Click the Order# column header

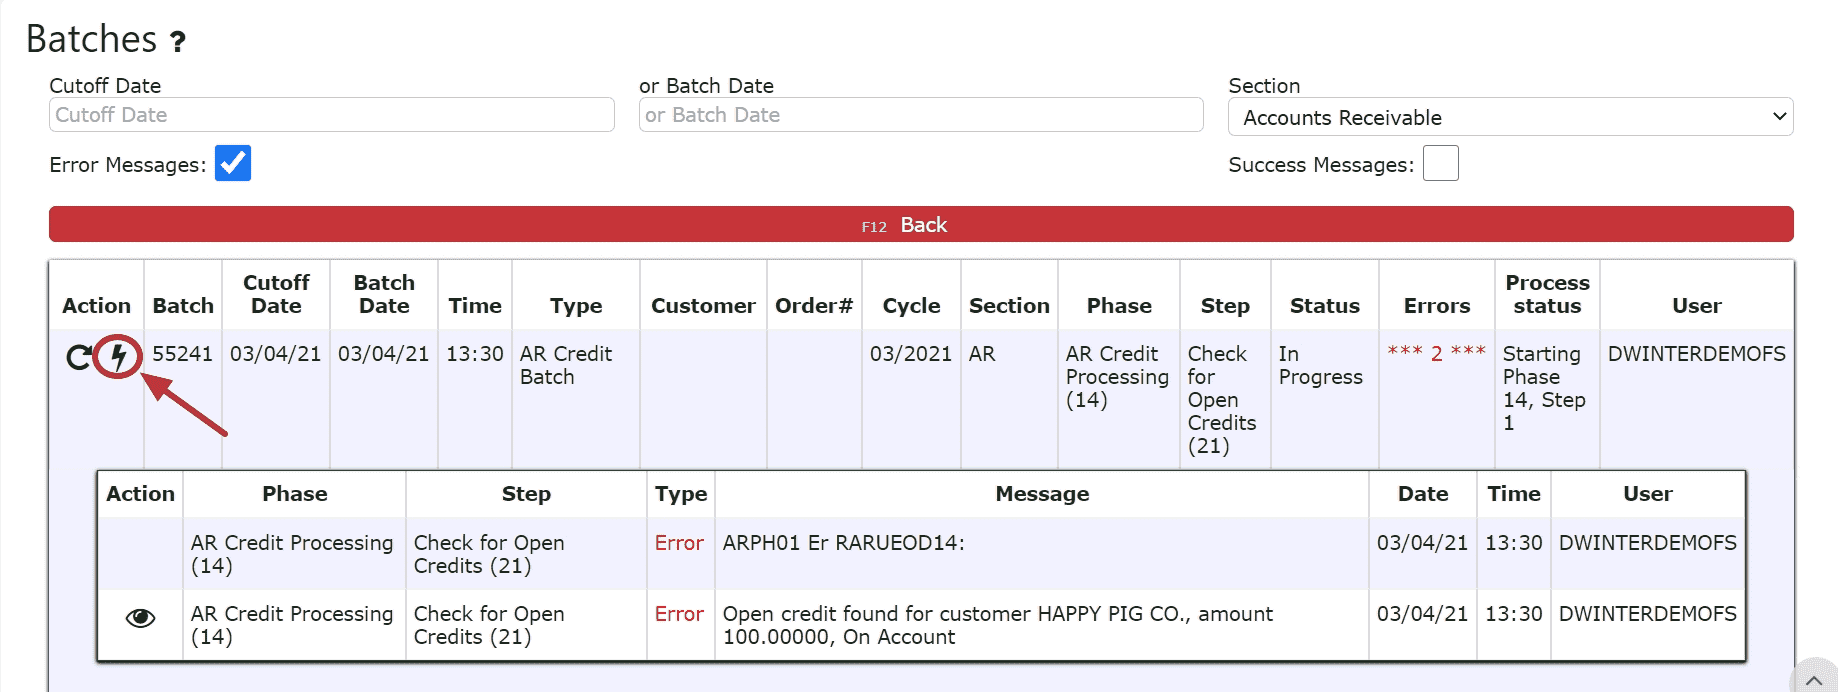pos(814,306)
